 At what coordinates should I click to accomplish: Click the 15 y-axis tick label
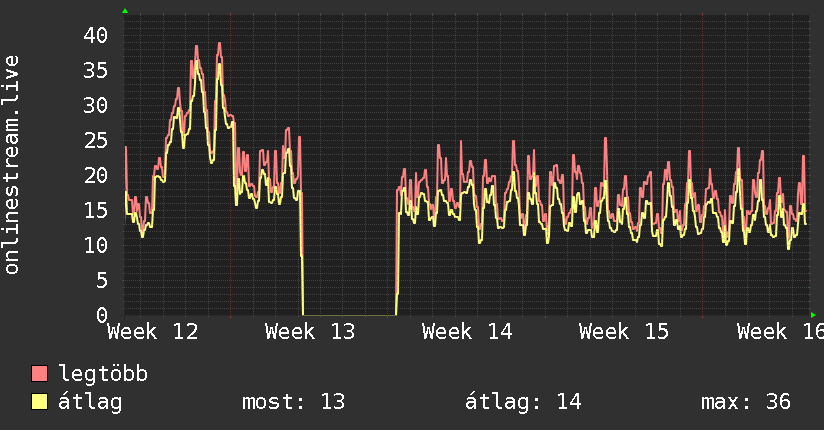[96, 210]
